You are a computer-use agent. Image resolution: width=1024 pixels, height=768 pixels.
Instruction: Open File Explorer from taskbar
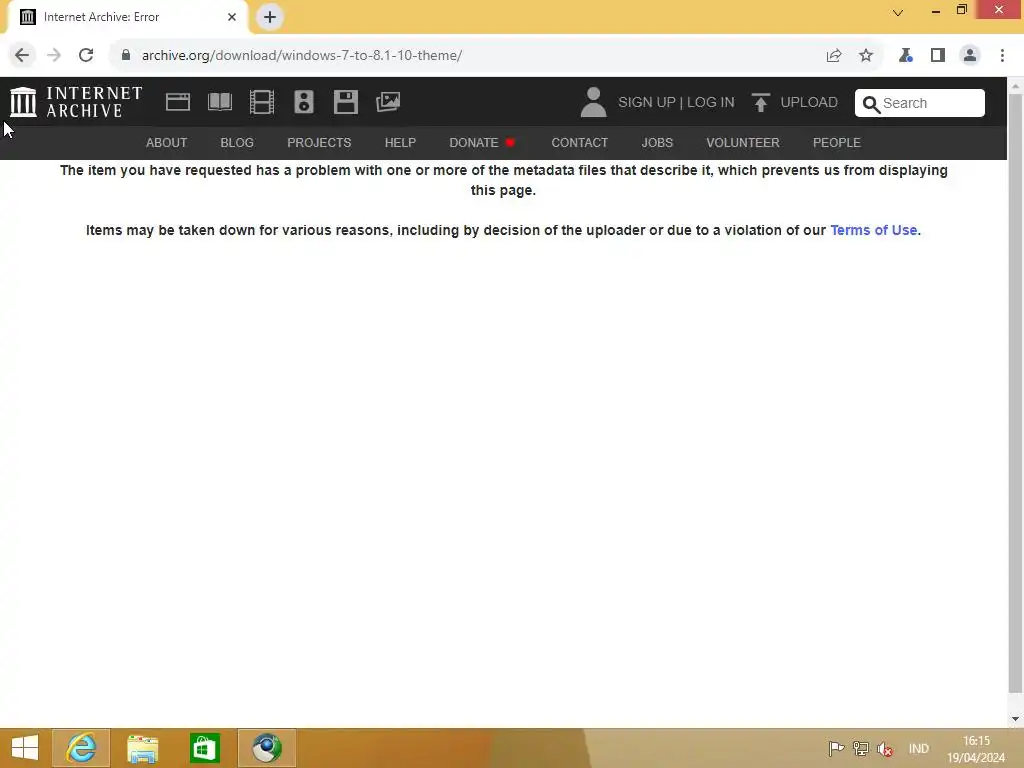click(142, 748)
